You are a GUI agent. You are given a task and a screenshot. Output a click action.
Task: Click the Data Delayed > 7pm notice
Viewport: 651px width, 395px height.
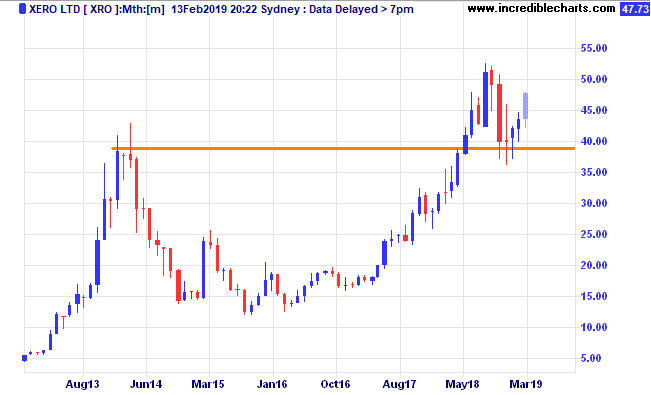tap(362, 9)
